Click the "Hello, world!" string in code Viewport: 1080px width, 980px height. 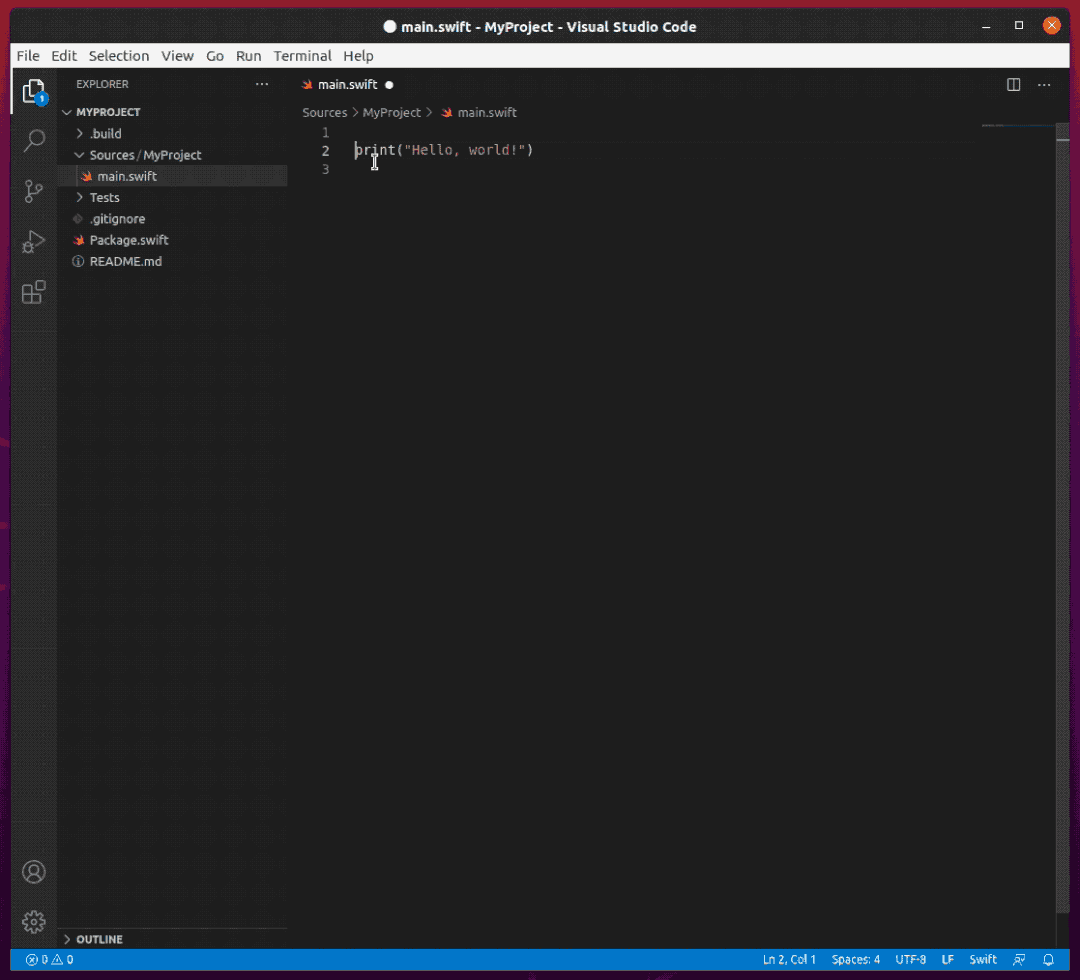tap(465, 150)
